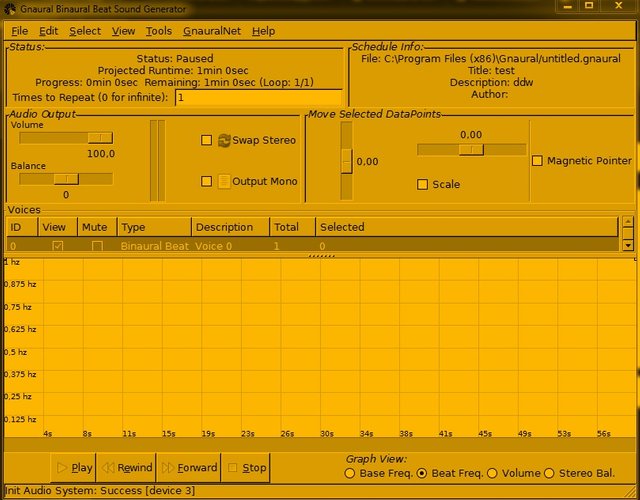Click the ID column header

[x=22, y=227]
